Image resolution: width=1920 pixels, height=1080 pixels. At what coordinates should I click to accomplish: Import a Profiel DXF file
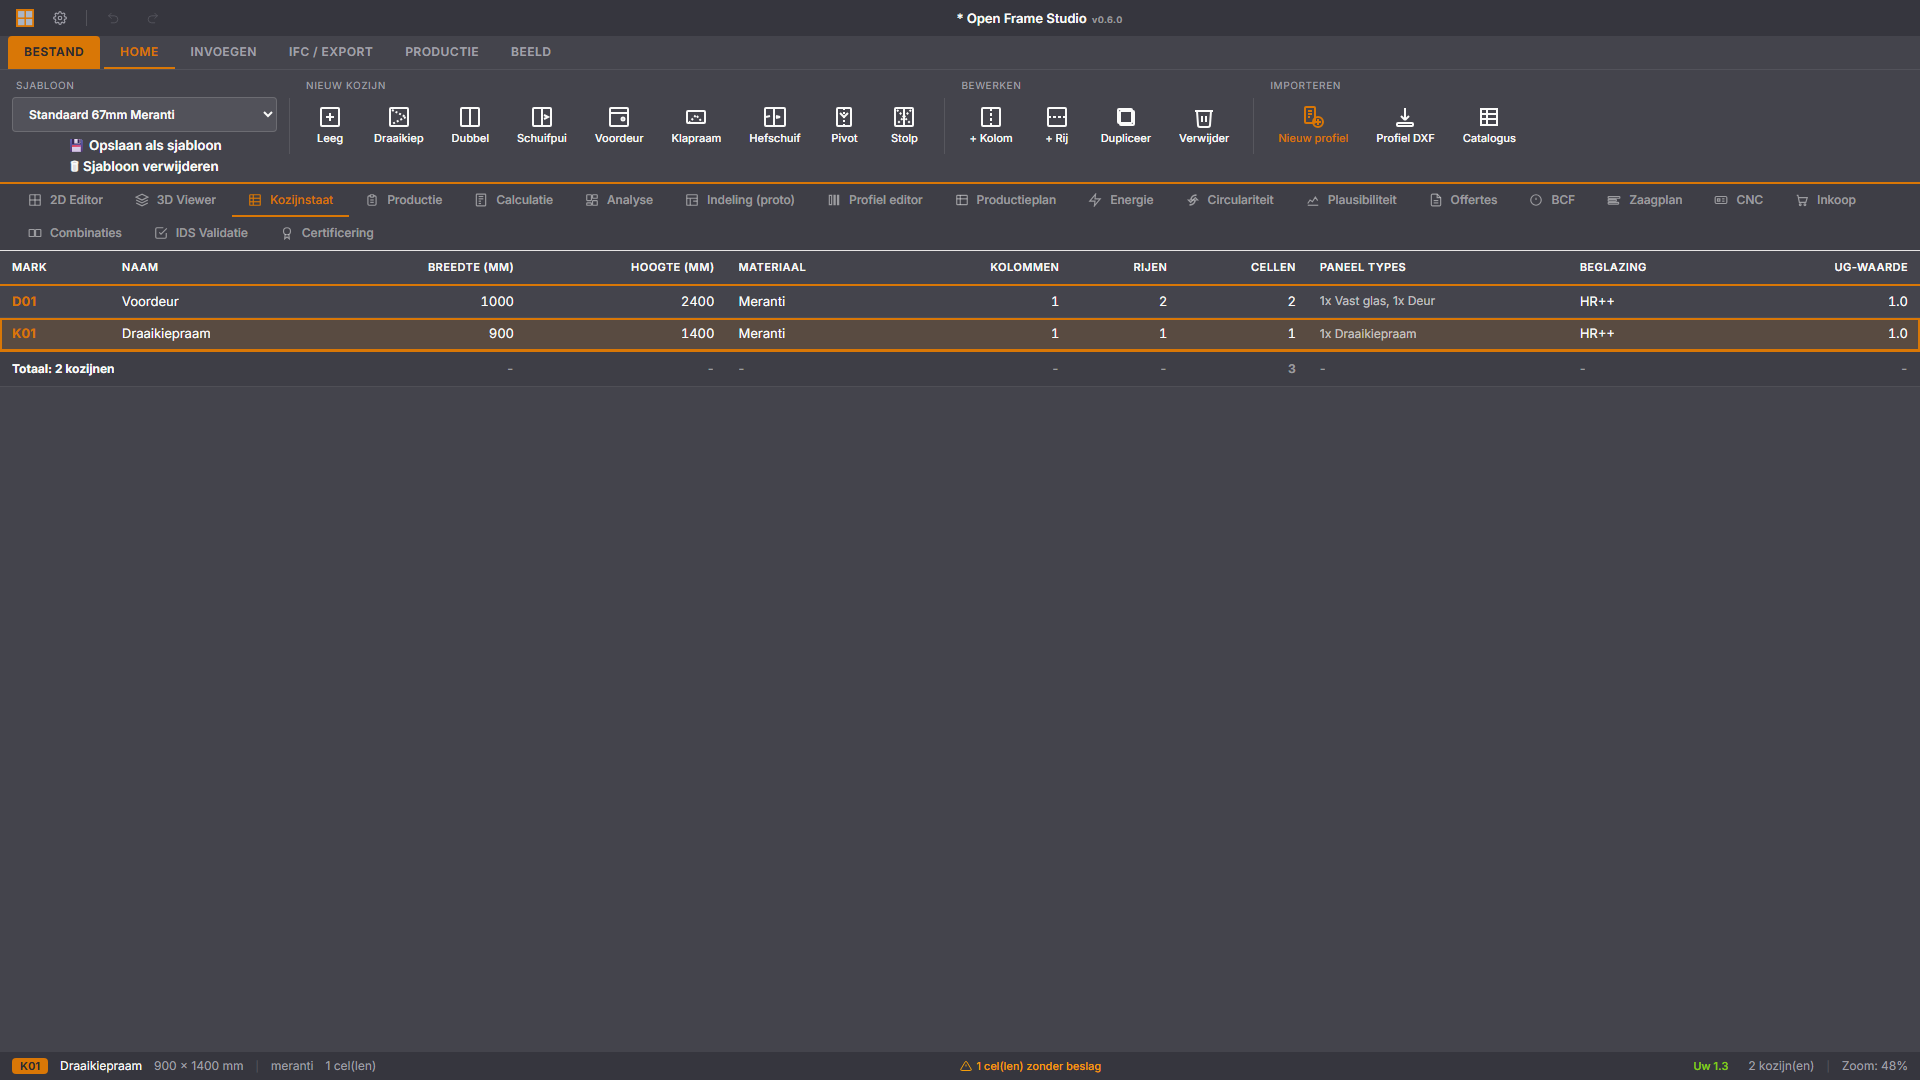[1404, 125]
